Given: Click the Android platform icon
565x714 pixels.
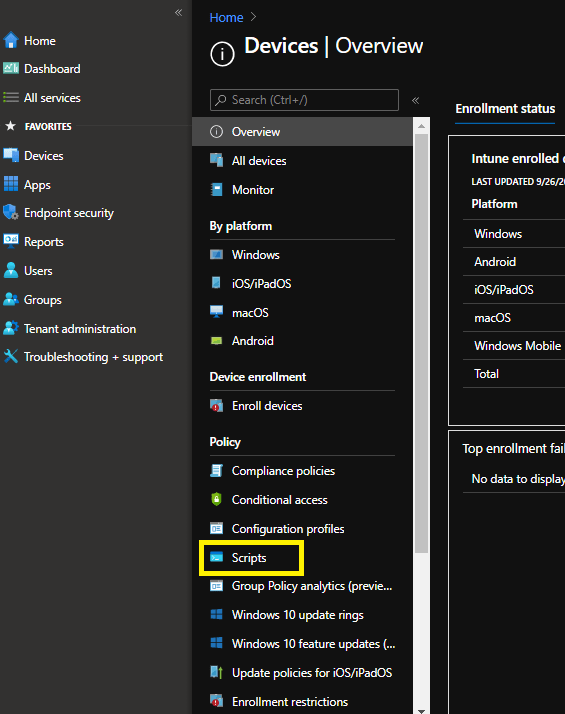Looking at the screenshot, I should (x=216, y=341).
